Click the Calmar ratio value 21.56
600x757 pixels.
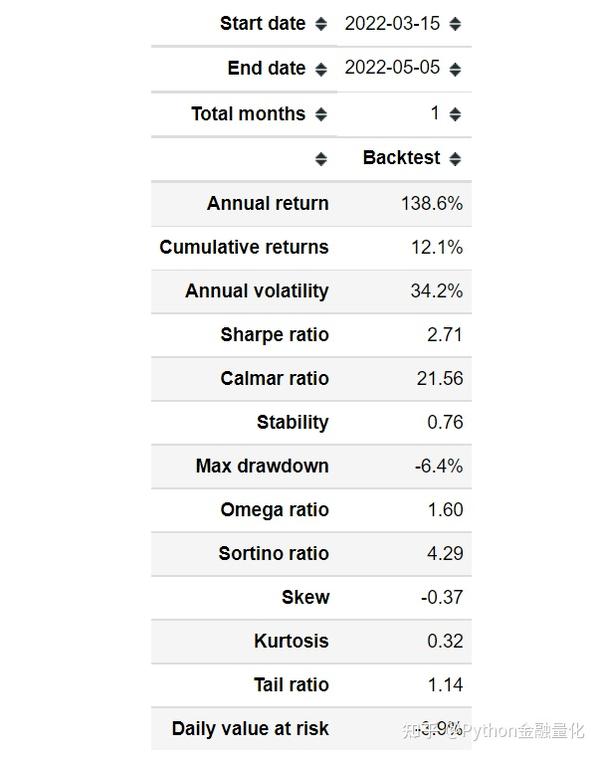(x=440, y=378)
